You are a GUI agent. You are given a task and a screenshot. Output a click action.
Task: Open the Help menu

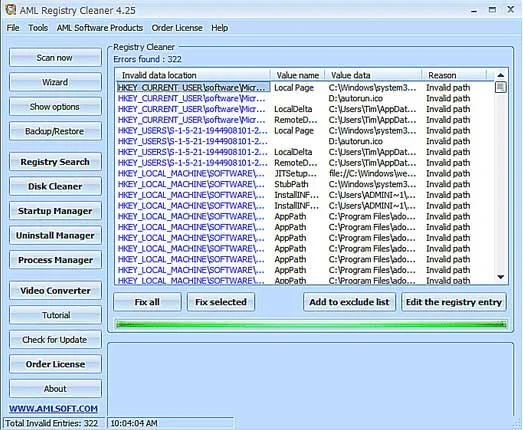tap(219, 28)
